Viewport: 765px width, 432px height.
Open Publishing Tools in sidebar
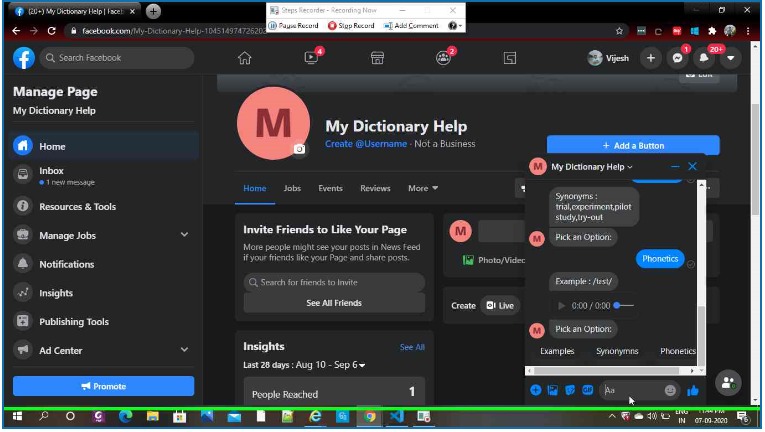click(104, 322)
